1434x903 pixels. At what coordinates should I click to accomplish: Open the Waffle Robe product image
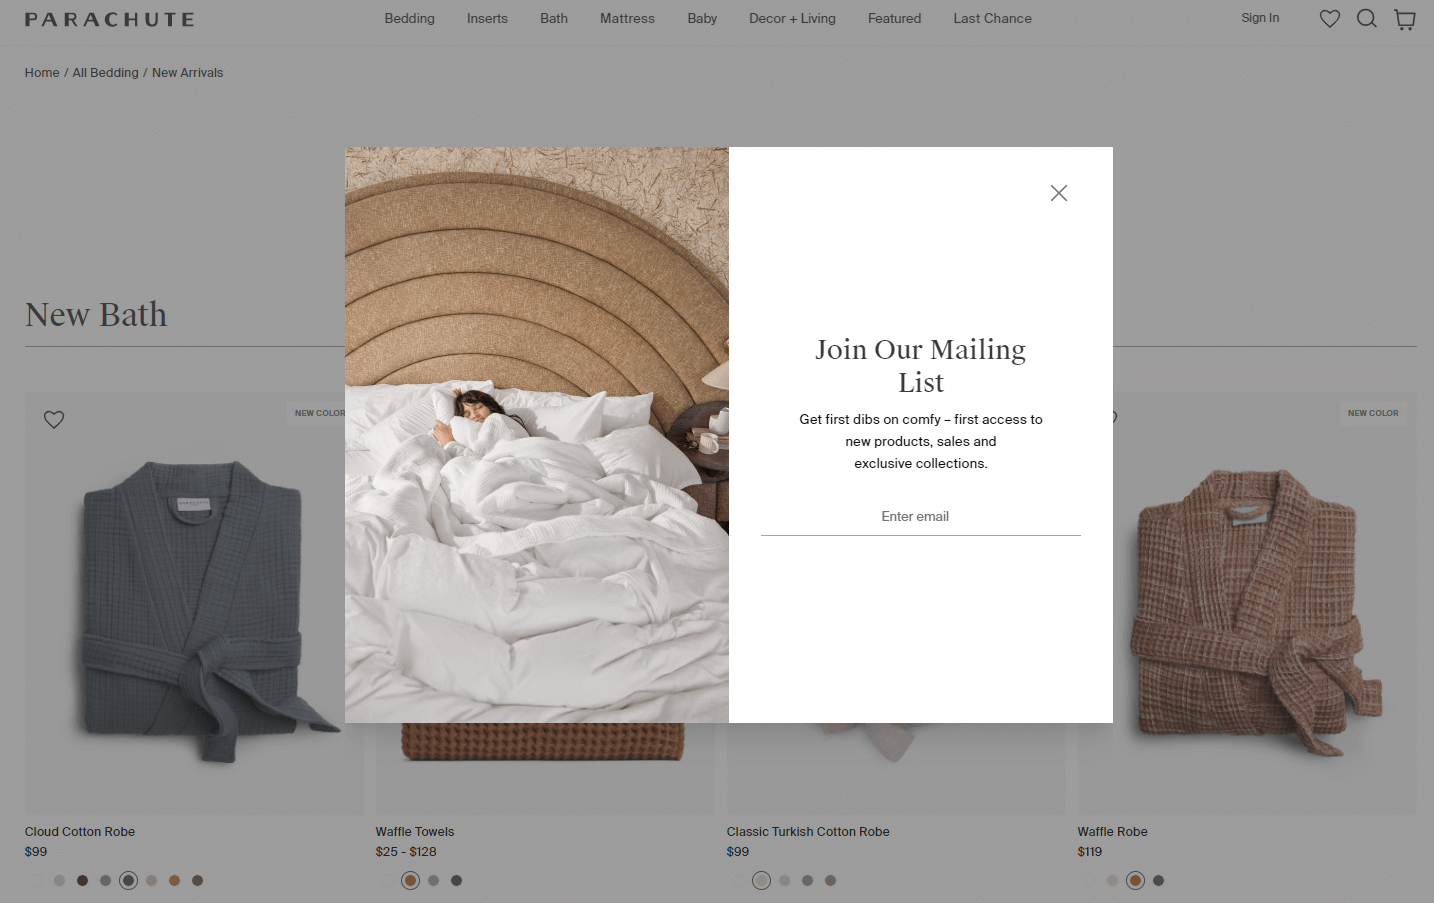1247,602
